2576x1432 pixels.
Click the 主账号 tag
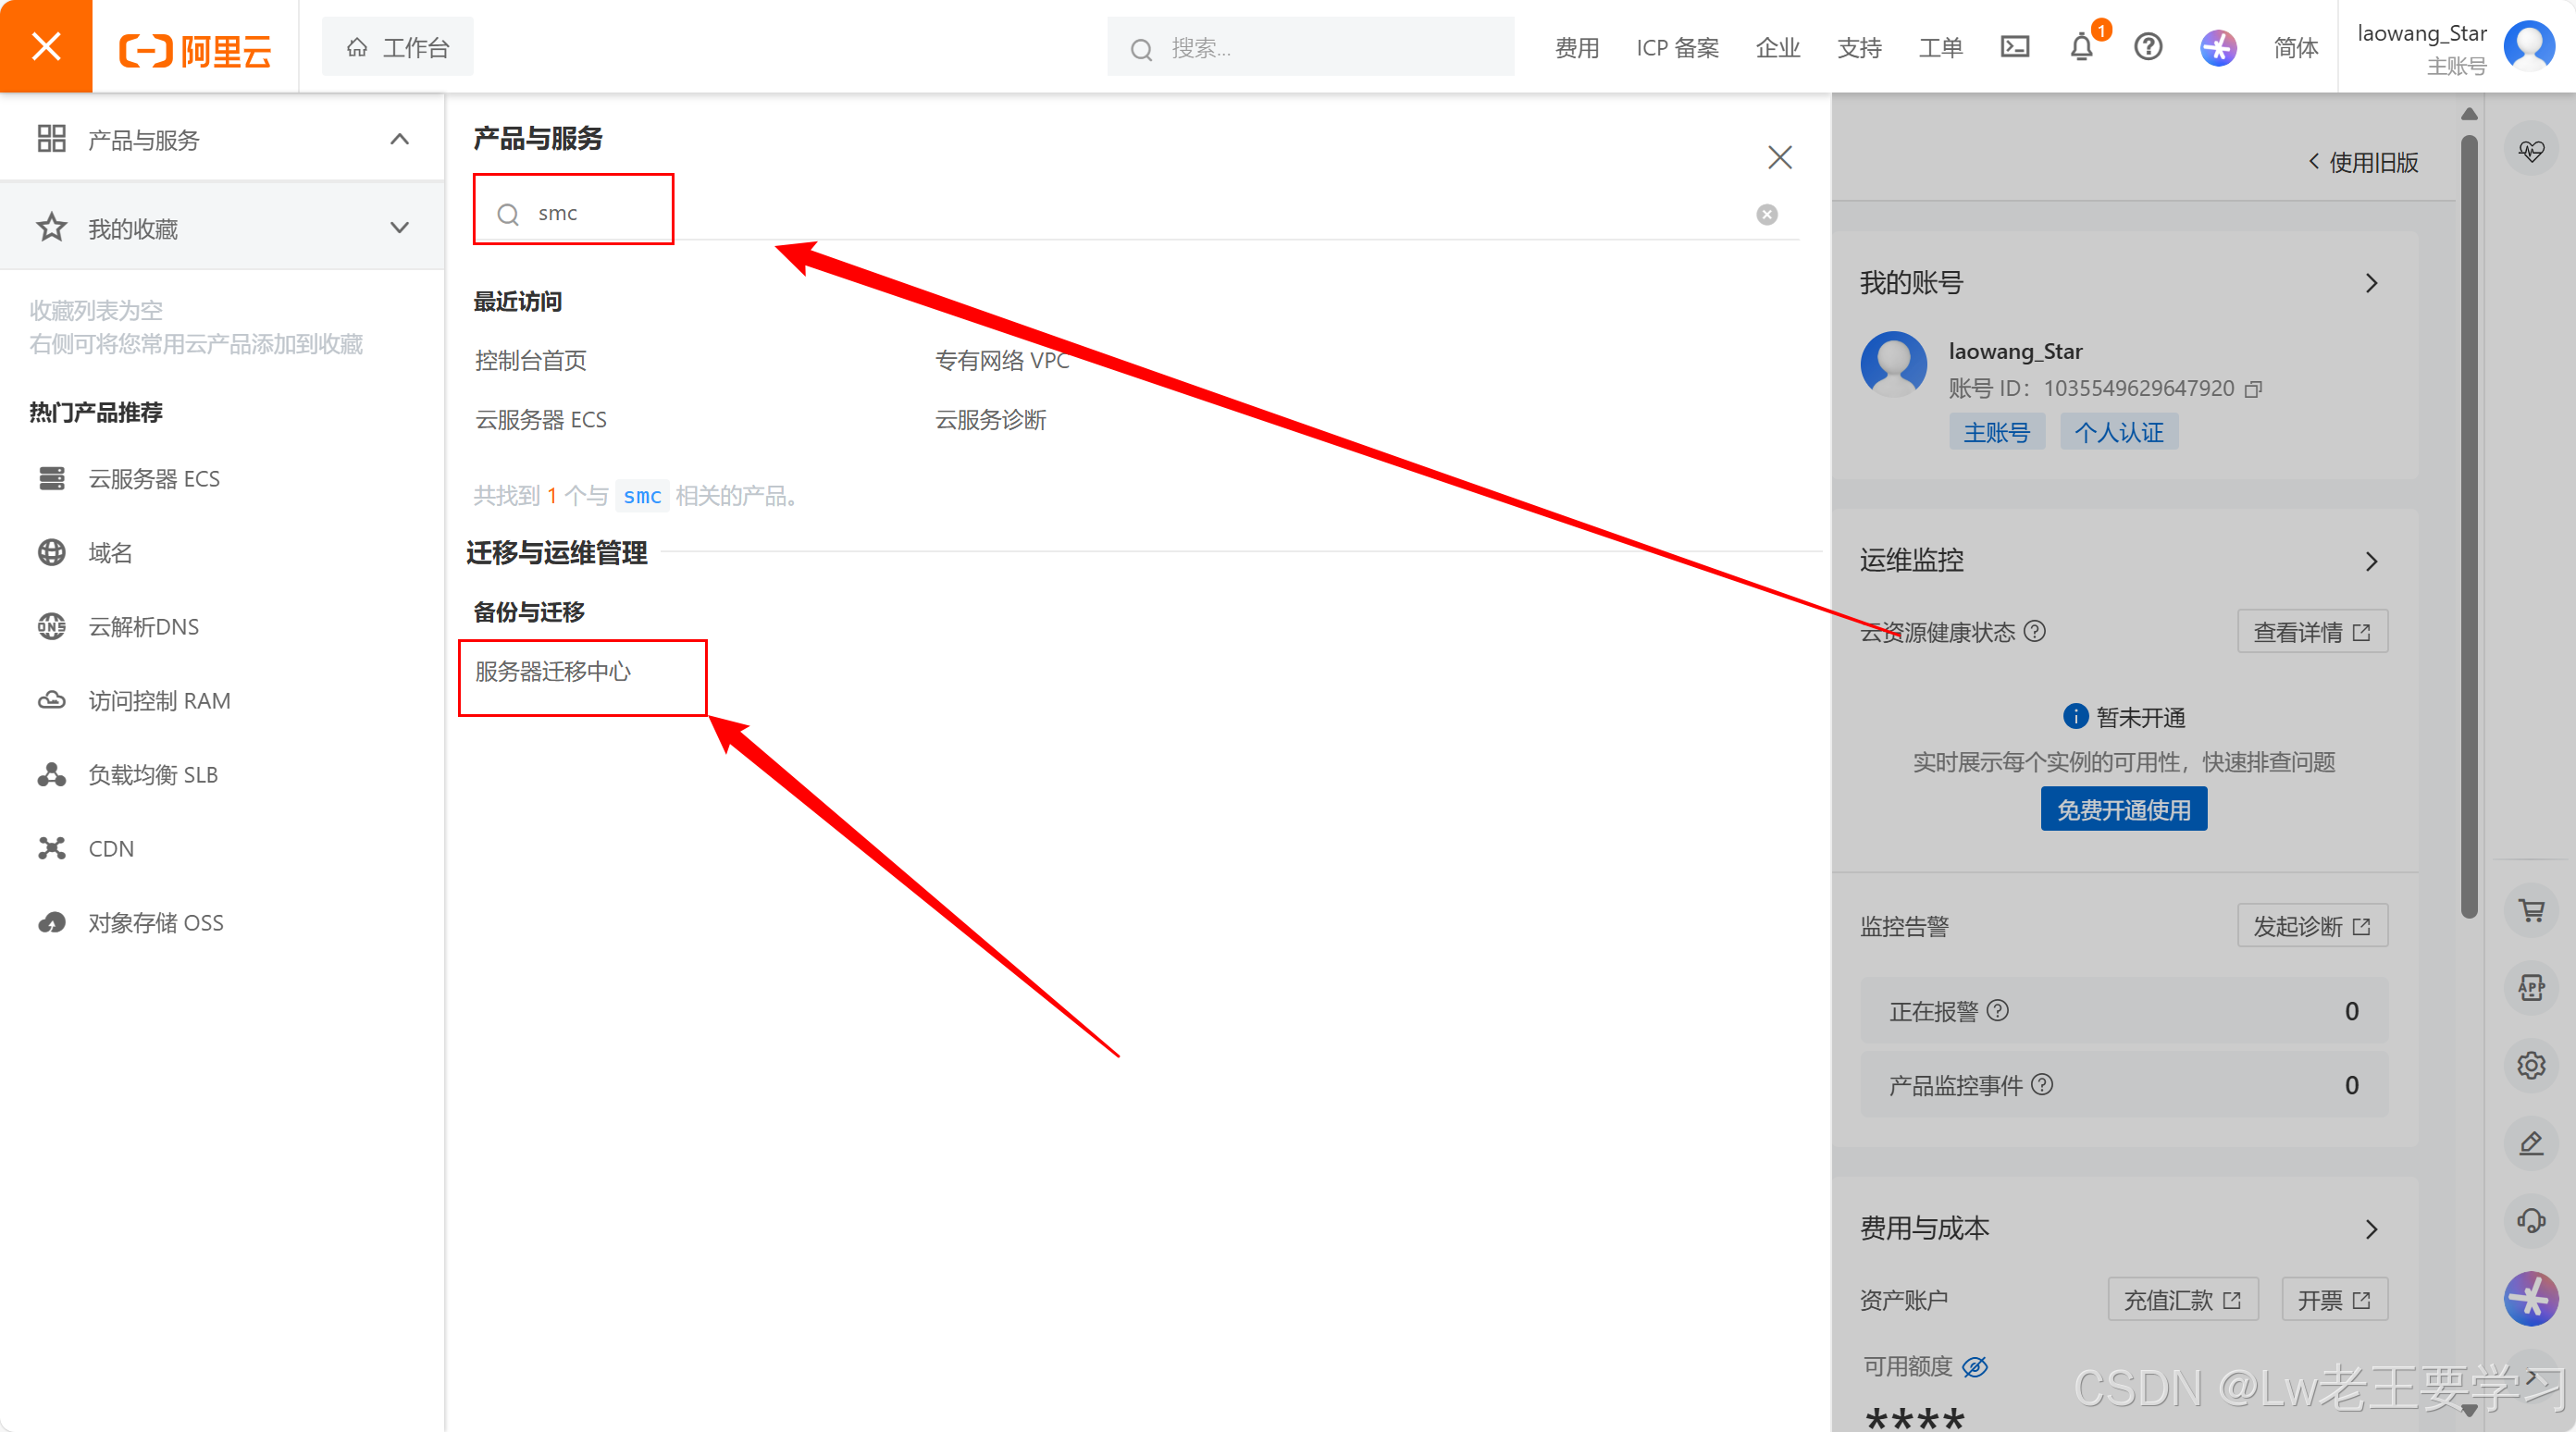(1996, 432)
